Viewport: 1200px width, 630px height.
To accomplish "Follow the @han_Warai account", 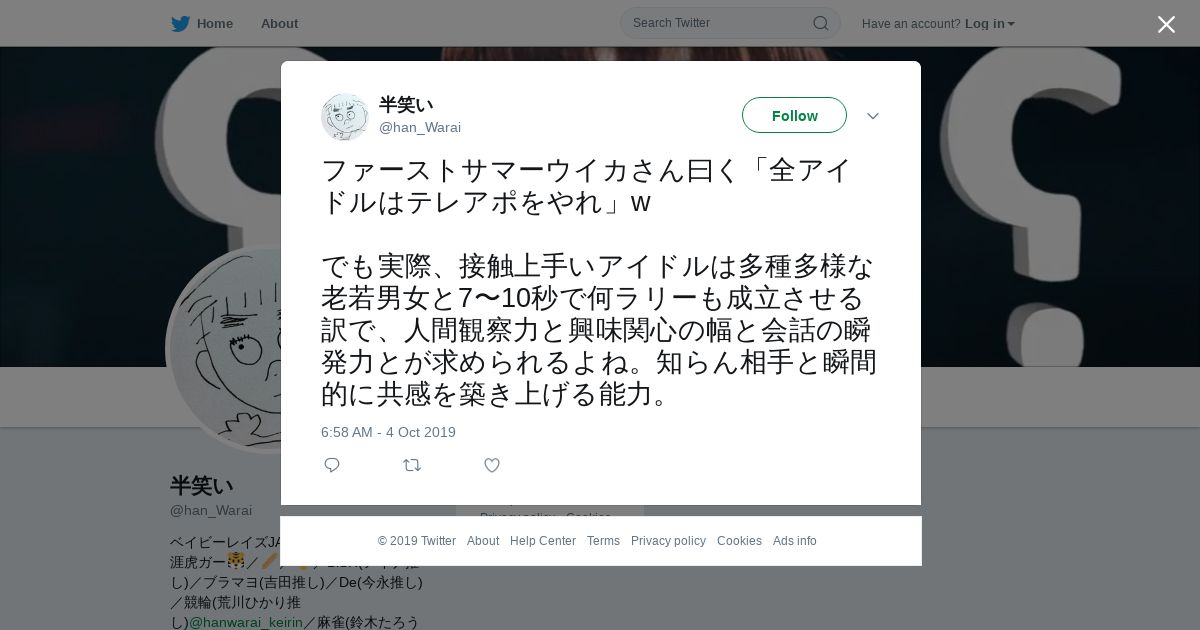I will (x=794, y=115).
